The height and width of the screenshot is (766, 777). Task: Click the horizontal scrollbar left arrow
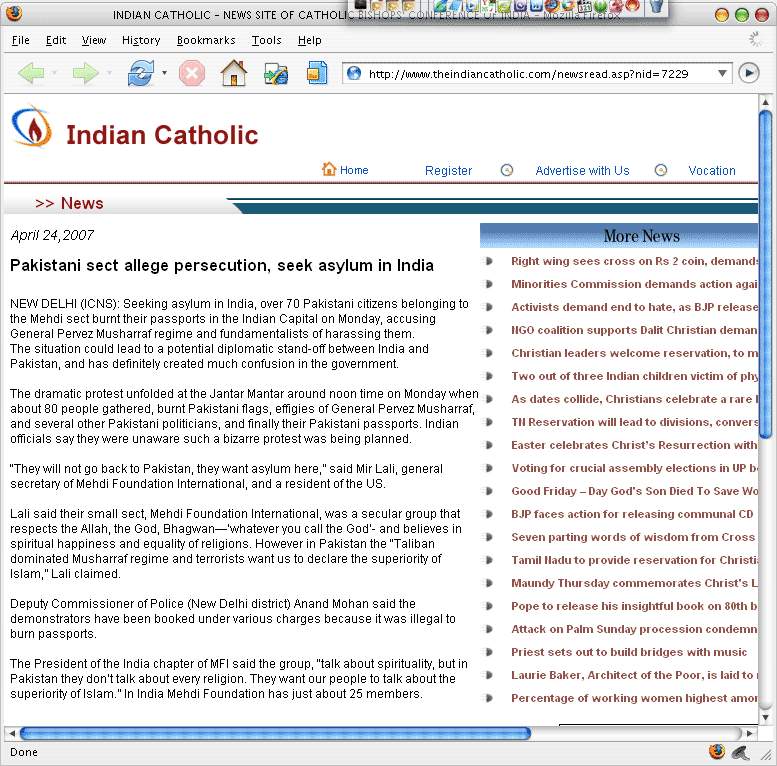[x=12, y=733]
